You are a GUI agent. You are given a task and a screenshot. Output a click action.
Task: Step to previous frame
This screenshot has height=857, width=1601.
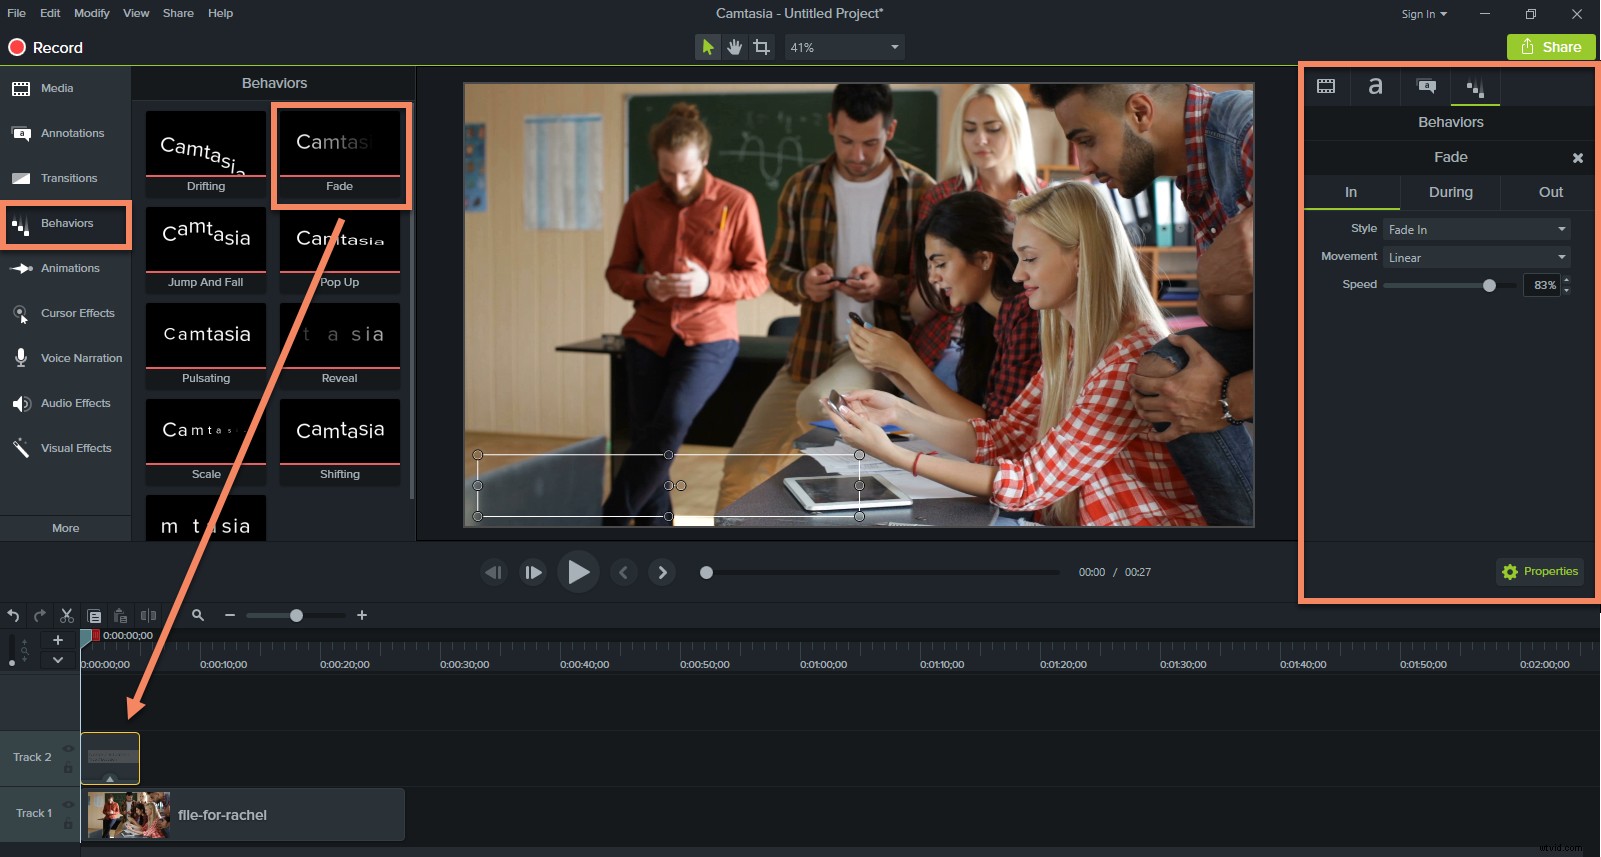[x=494, y=572]
